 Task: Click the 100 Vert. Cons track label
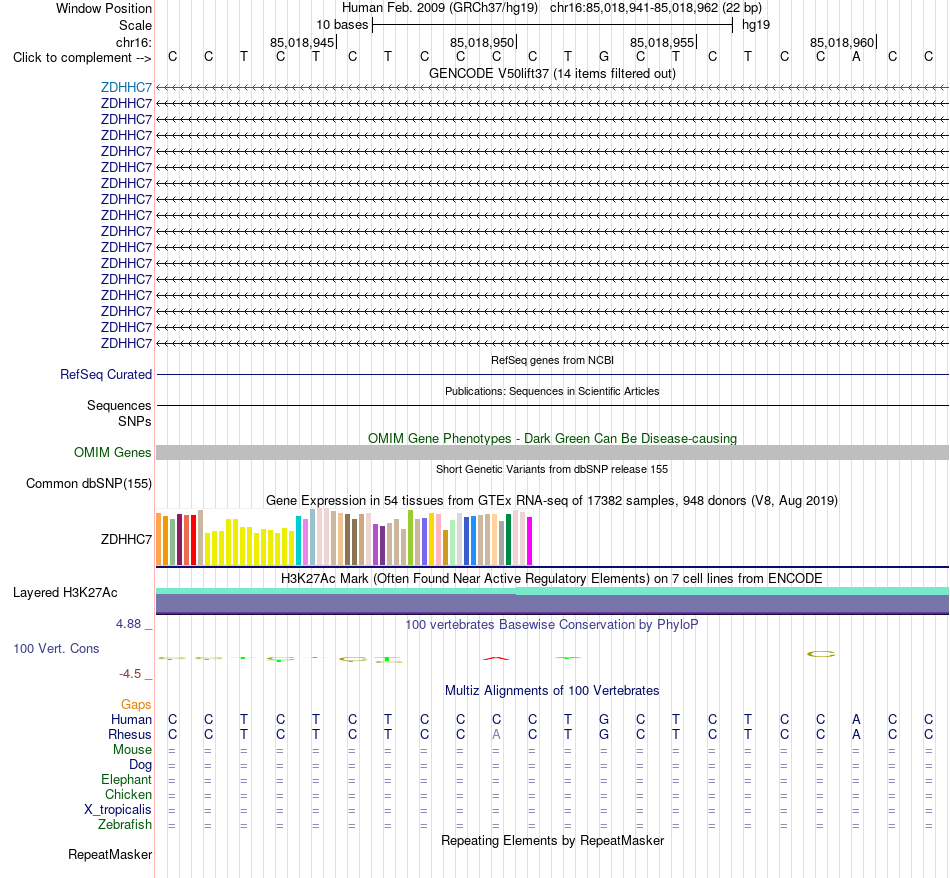pos(56,648)
